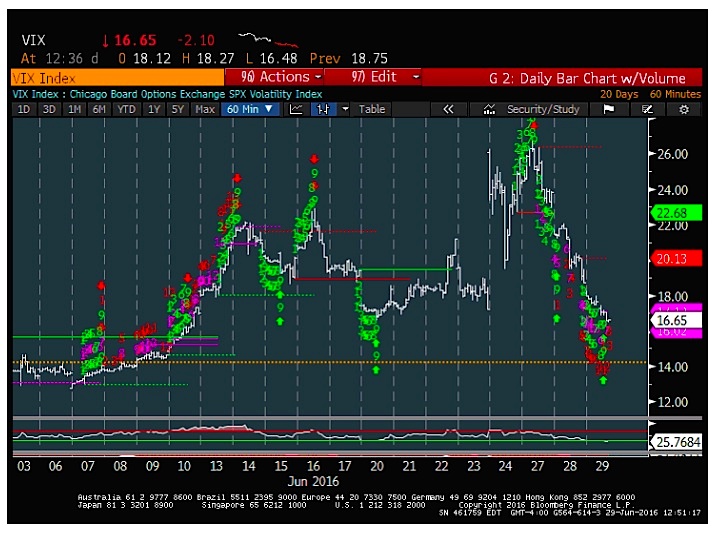The width and height of the screenshot is (715, 533).
Task: Click the Prev 18.75 value in header
Action: click(x=349, y=58)
